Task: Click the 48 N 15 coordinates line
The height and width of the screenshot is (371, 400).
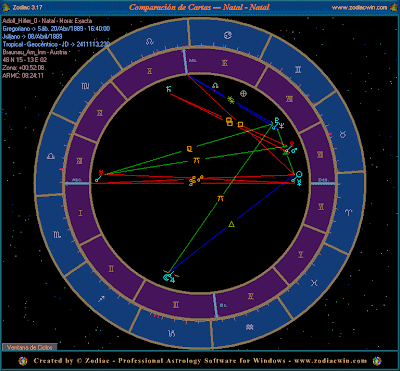Action: [25, 60]
